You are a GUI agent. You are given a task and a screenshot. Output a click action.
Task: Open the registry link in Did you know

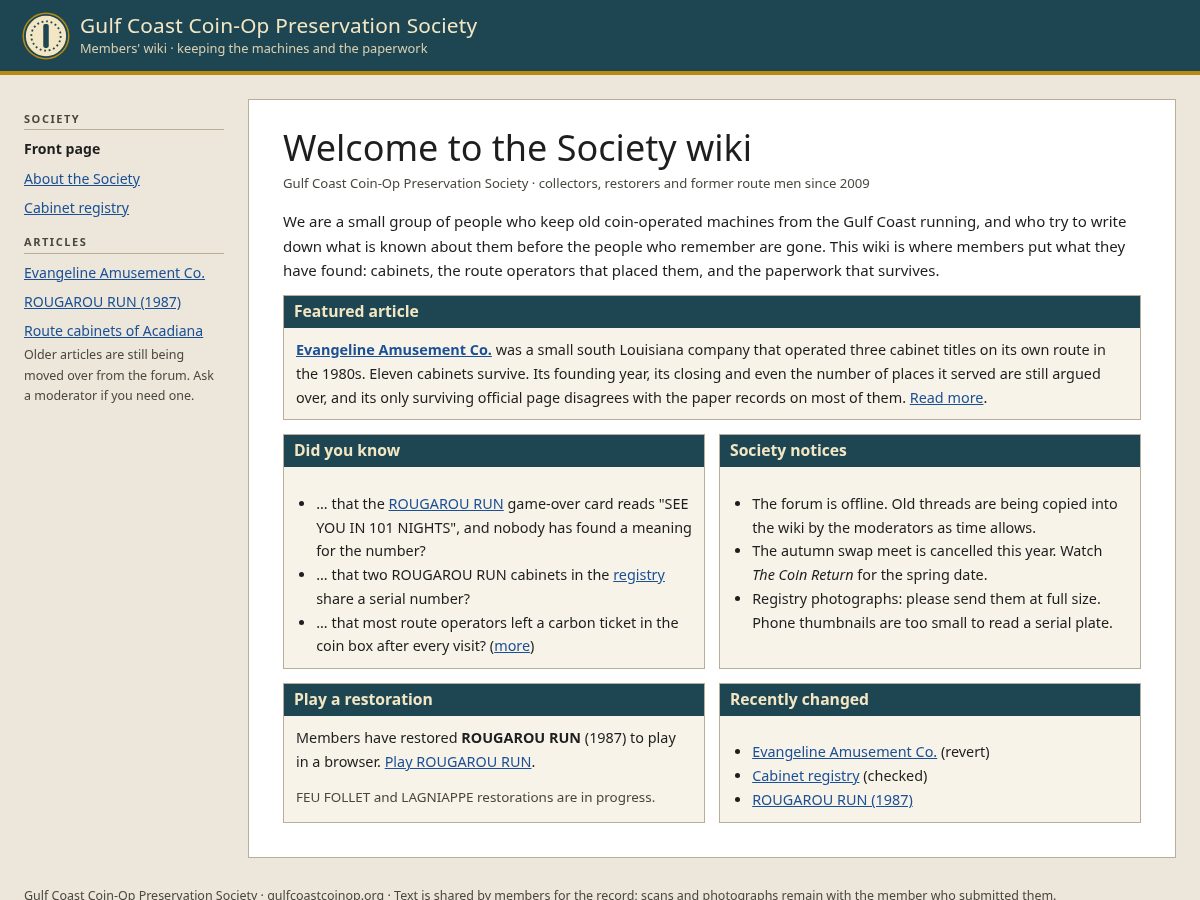click(x=639, y=575)
